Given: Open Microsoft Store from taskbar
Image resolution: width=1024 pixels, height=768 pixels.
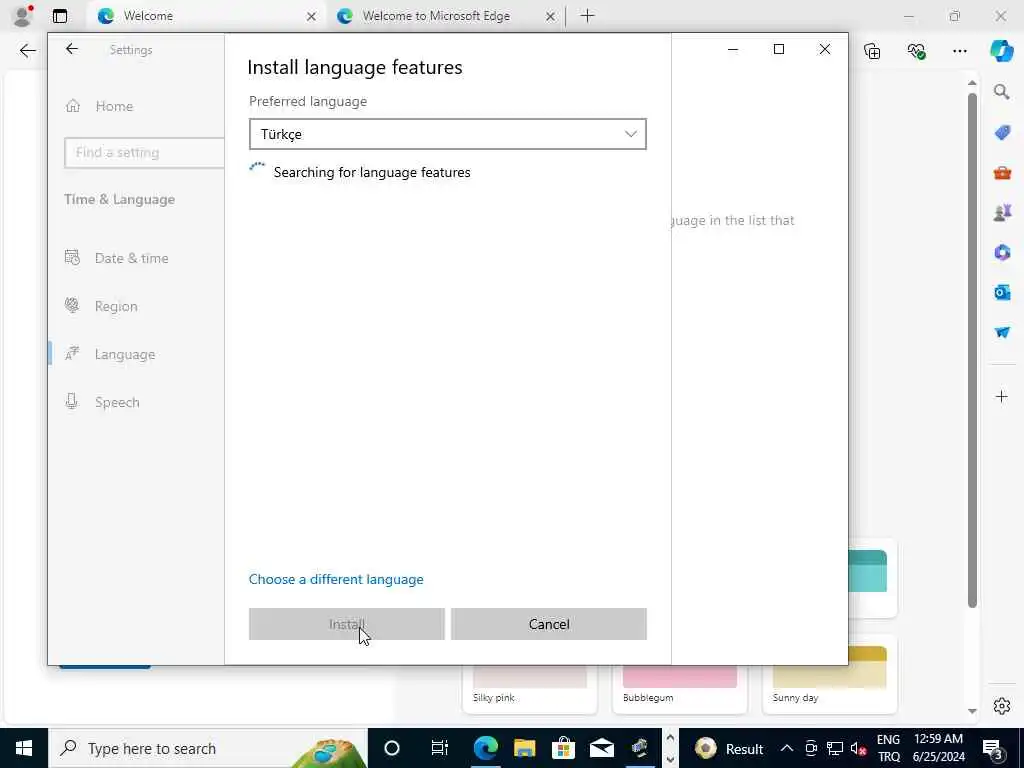Looking at the screenshot, I should (x=563, y=748).
